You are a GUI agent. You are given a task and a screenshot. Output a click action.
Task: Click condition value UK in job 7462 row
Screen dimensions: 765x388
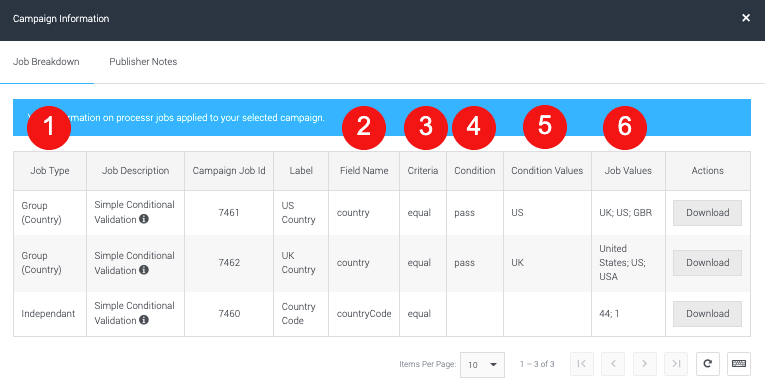547,263
